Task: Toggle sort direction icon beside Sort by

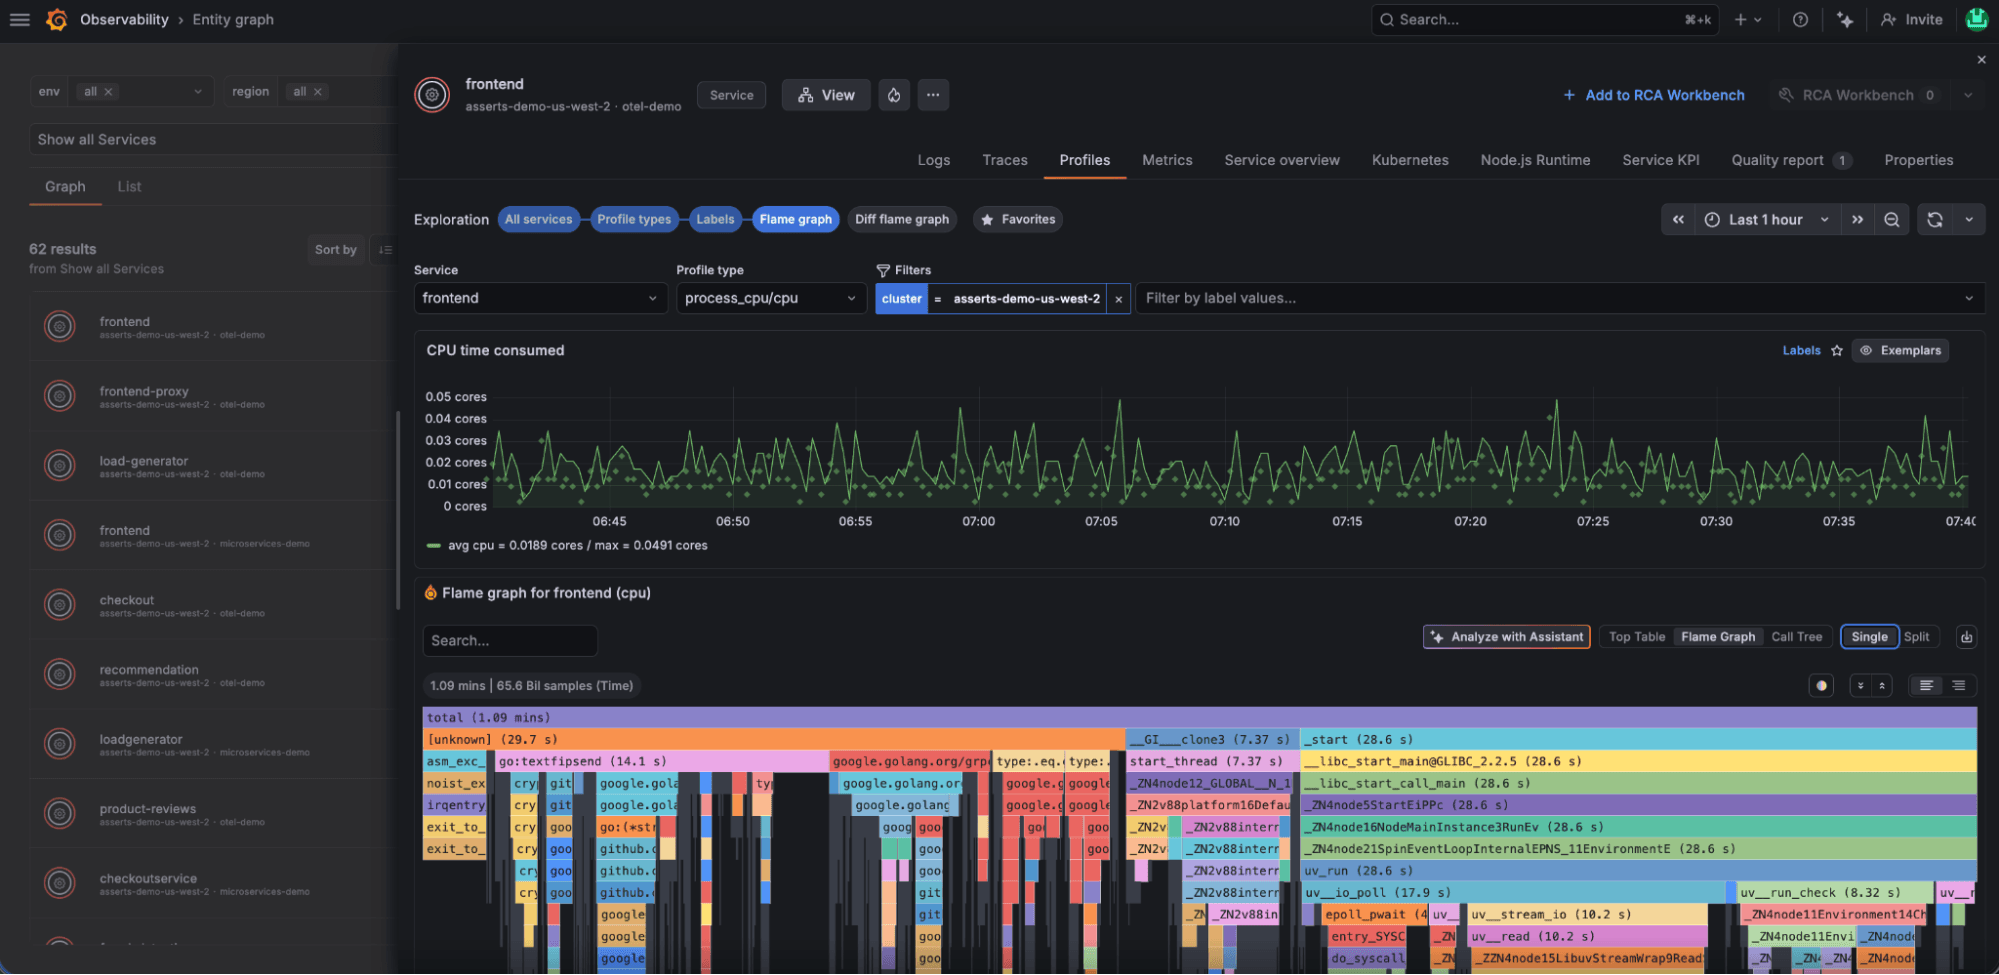Action: point(385,250)
